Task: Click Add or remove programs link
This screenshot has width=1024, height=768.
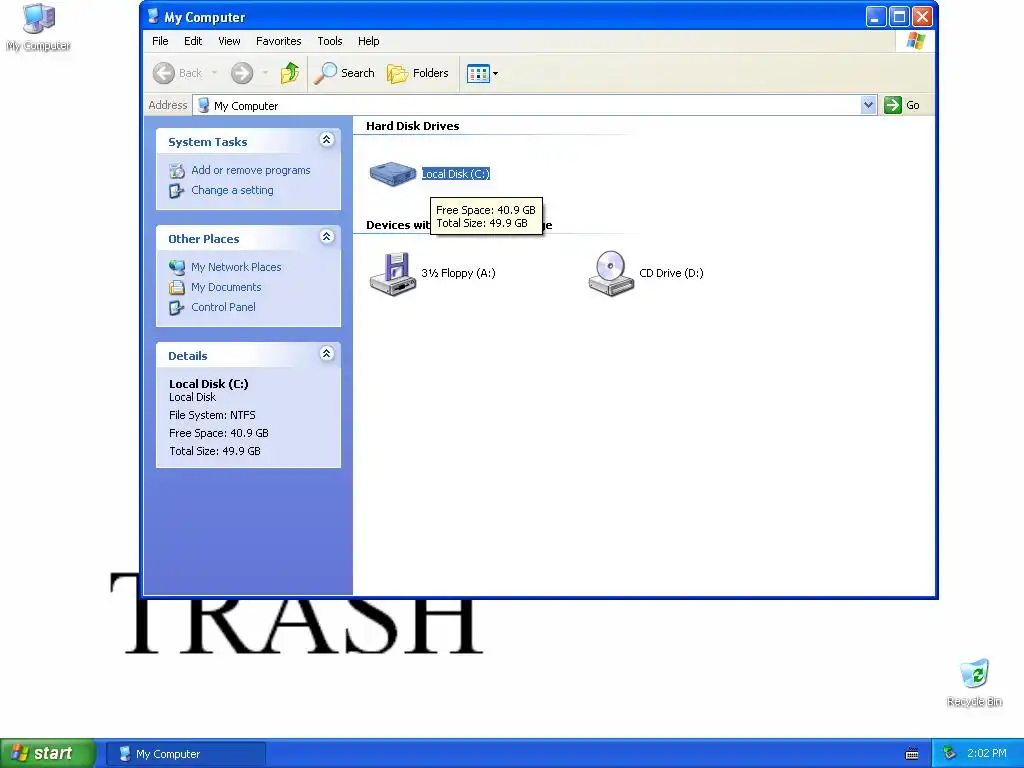Action: tap(251, 170)
